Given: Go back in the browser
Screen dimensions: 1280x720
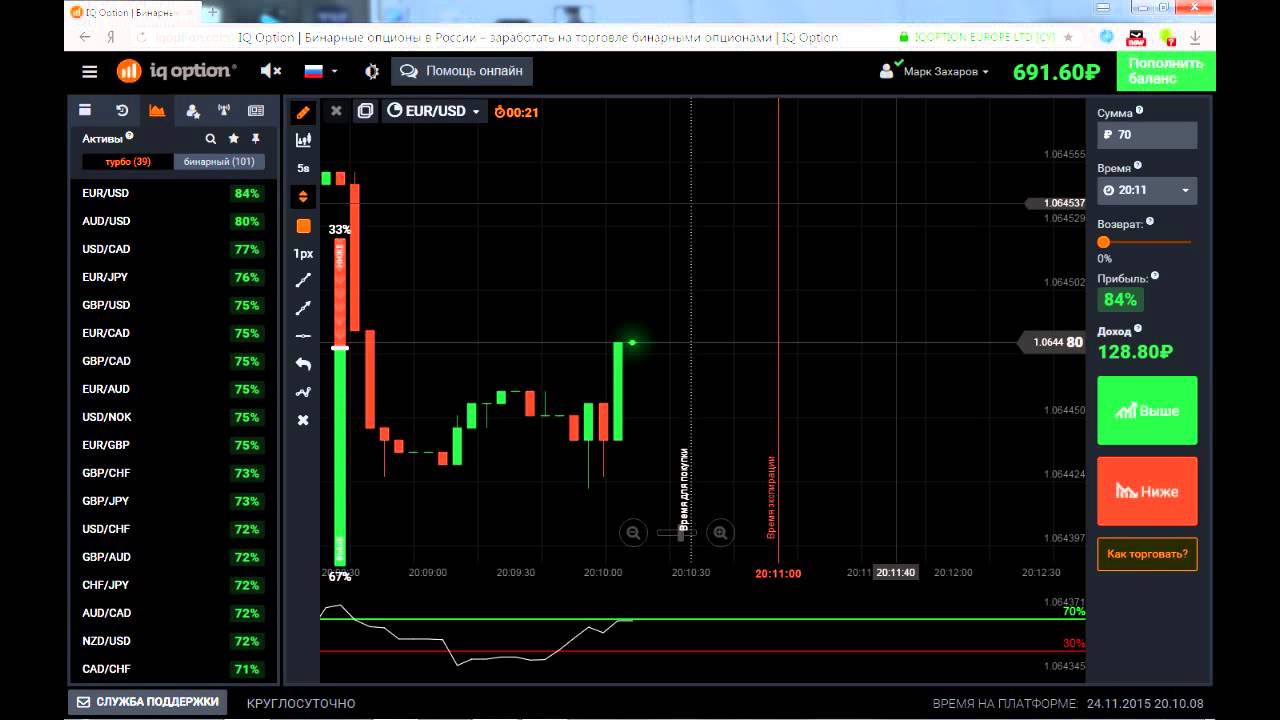Looking at the screenshot, I should pyautogui.click(x=85, y=37).
